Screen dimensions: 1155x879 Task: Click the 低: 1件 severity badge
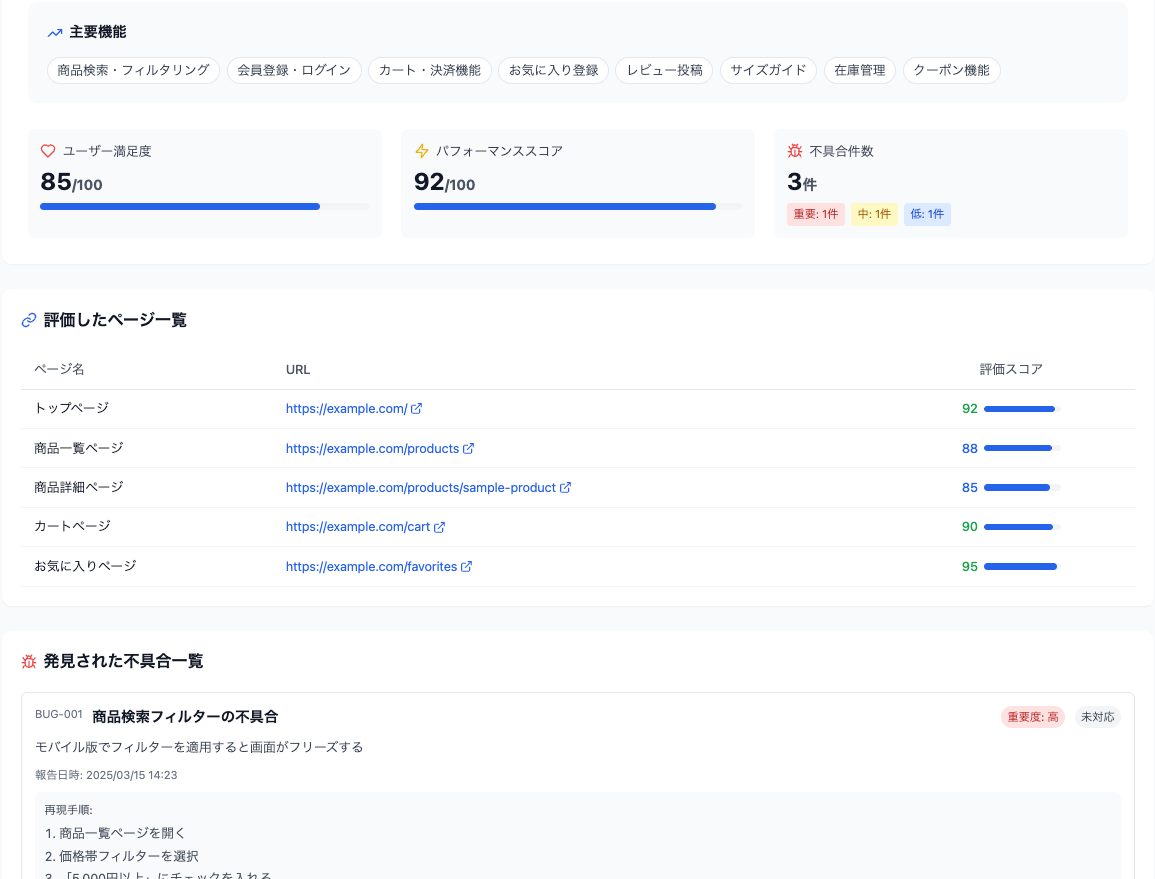click(927, 214)
